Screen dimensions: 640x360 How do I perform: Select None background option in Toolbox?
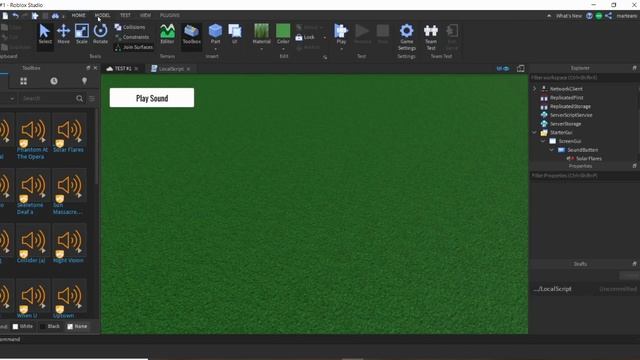(x=78, y=327)
